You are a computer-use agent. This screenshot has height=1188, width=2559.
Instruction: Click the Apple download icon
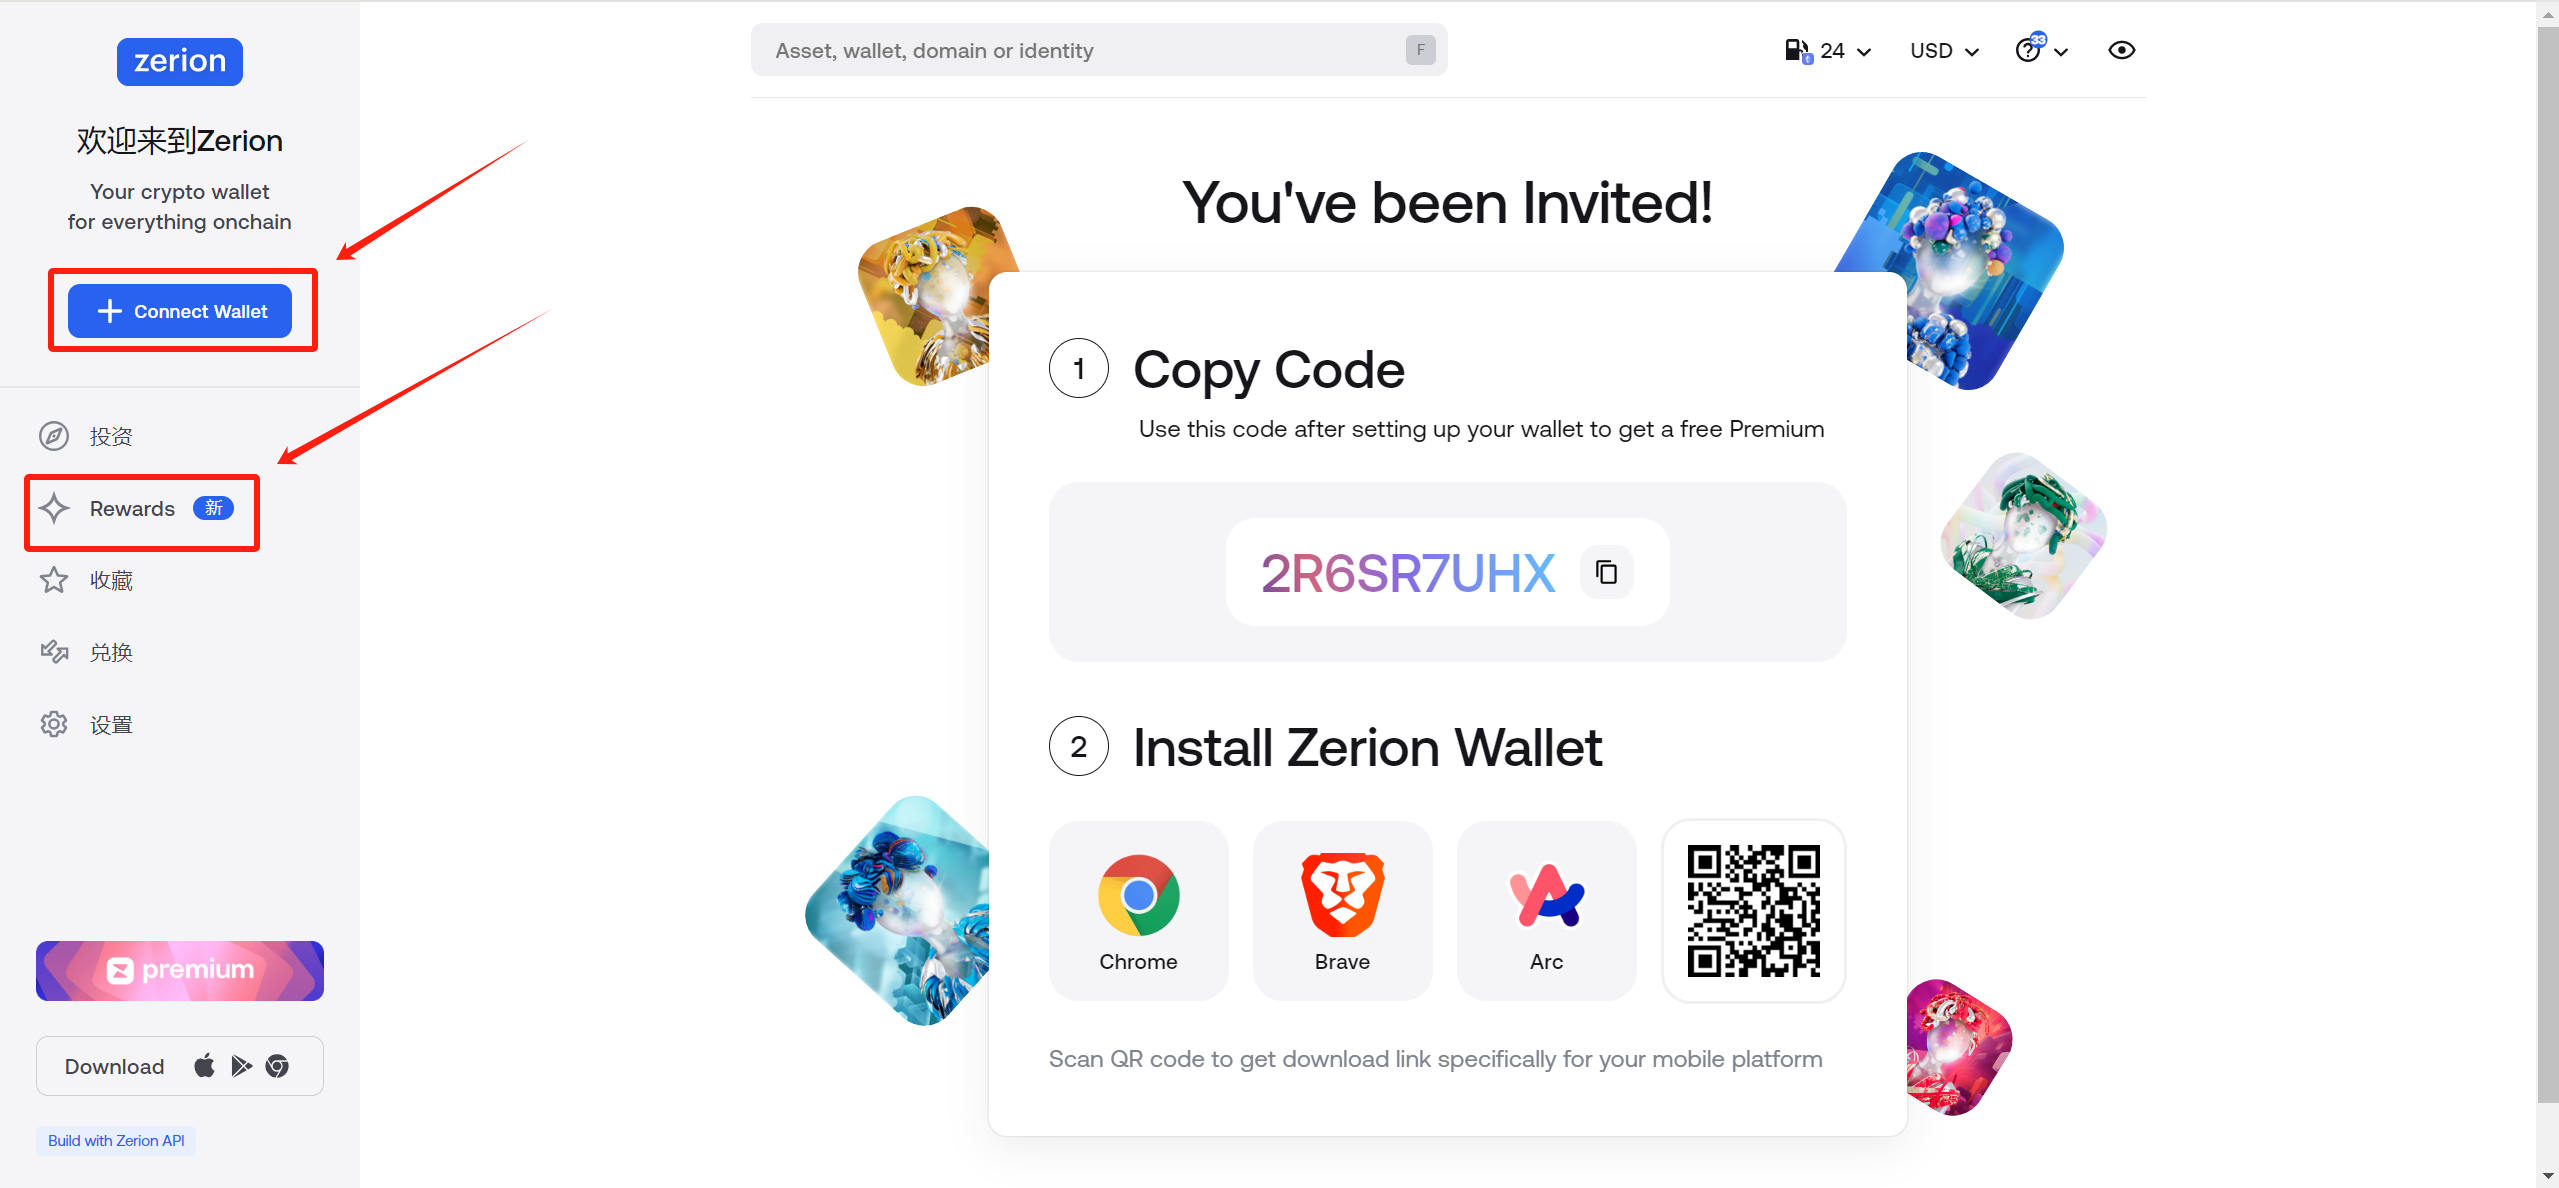click(x=204, y=1066)
